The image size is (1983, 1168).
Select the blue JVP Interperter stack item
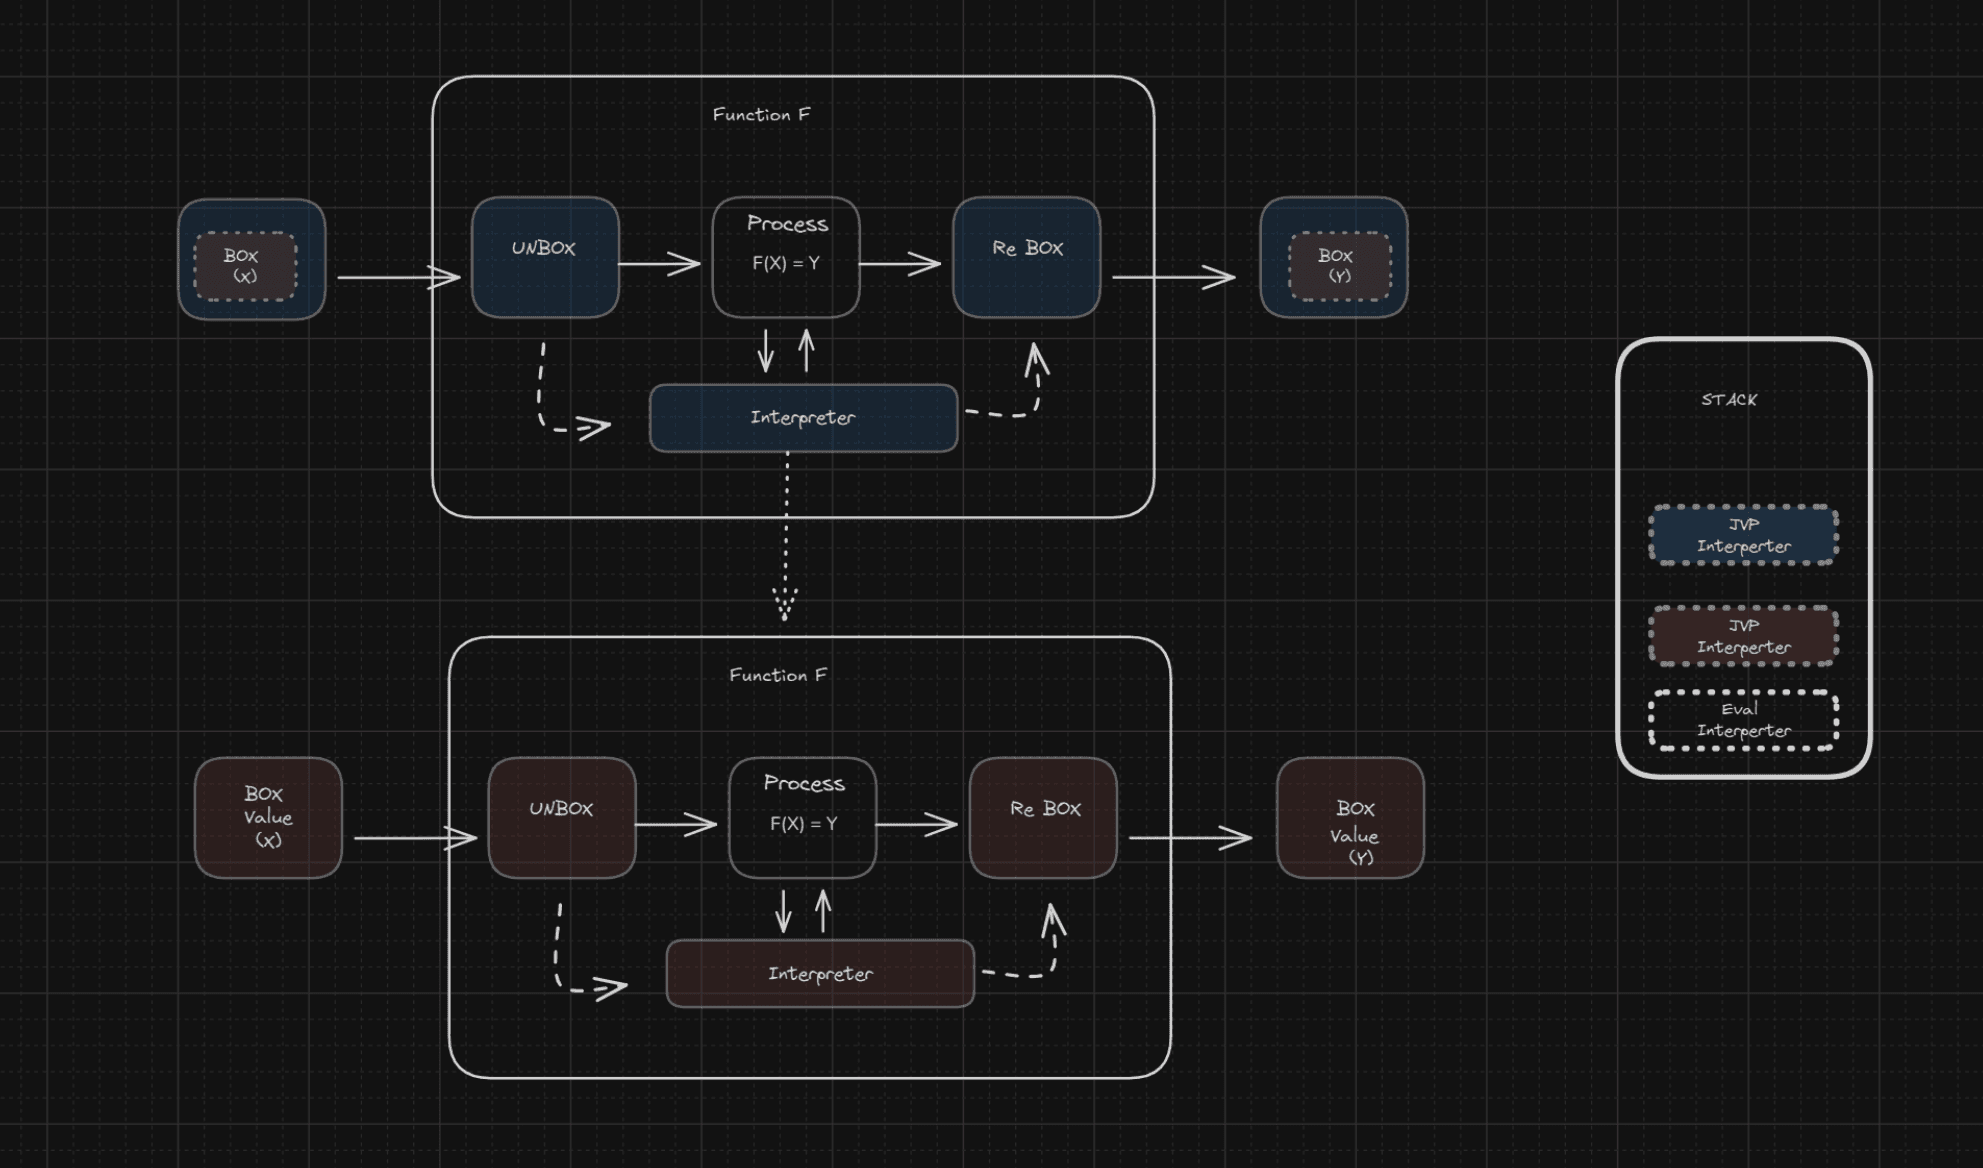pos(1743,535)
